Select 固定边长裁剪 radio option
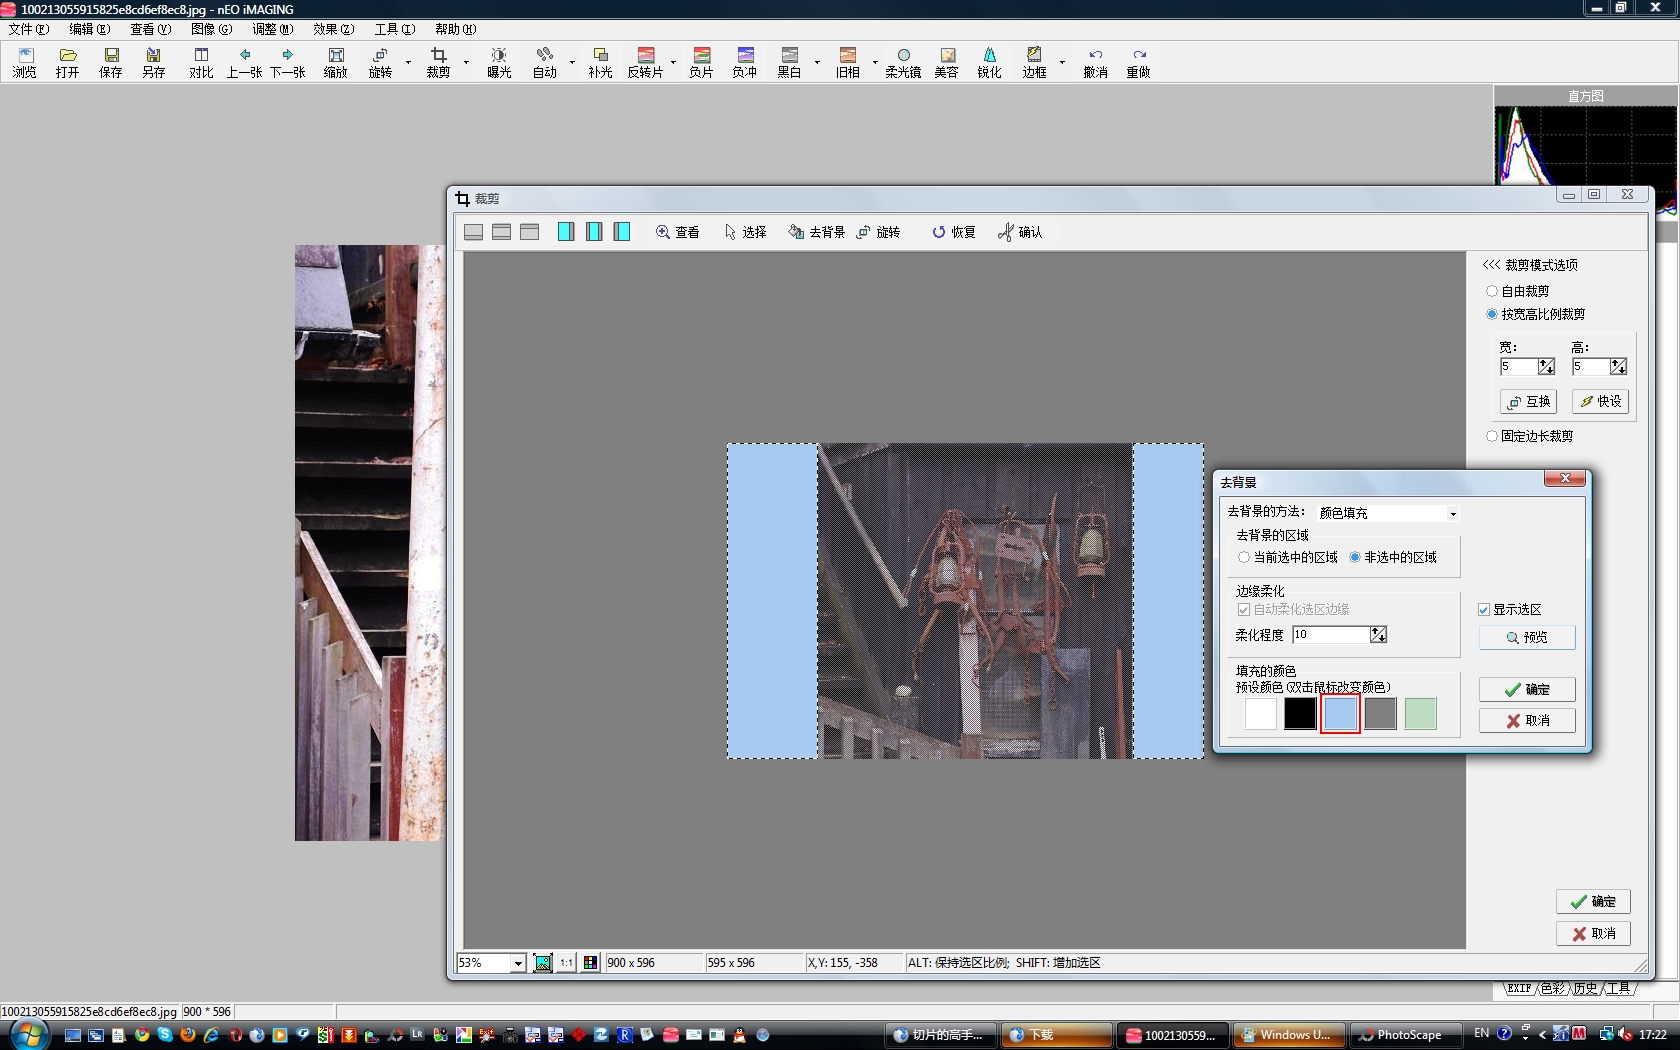 pos(1492,436)
